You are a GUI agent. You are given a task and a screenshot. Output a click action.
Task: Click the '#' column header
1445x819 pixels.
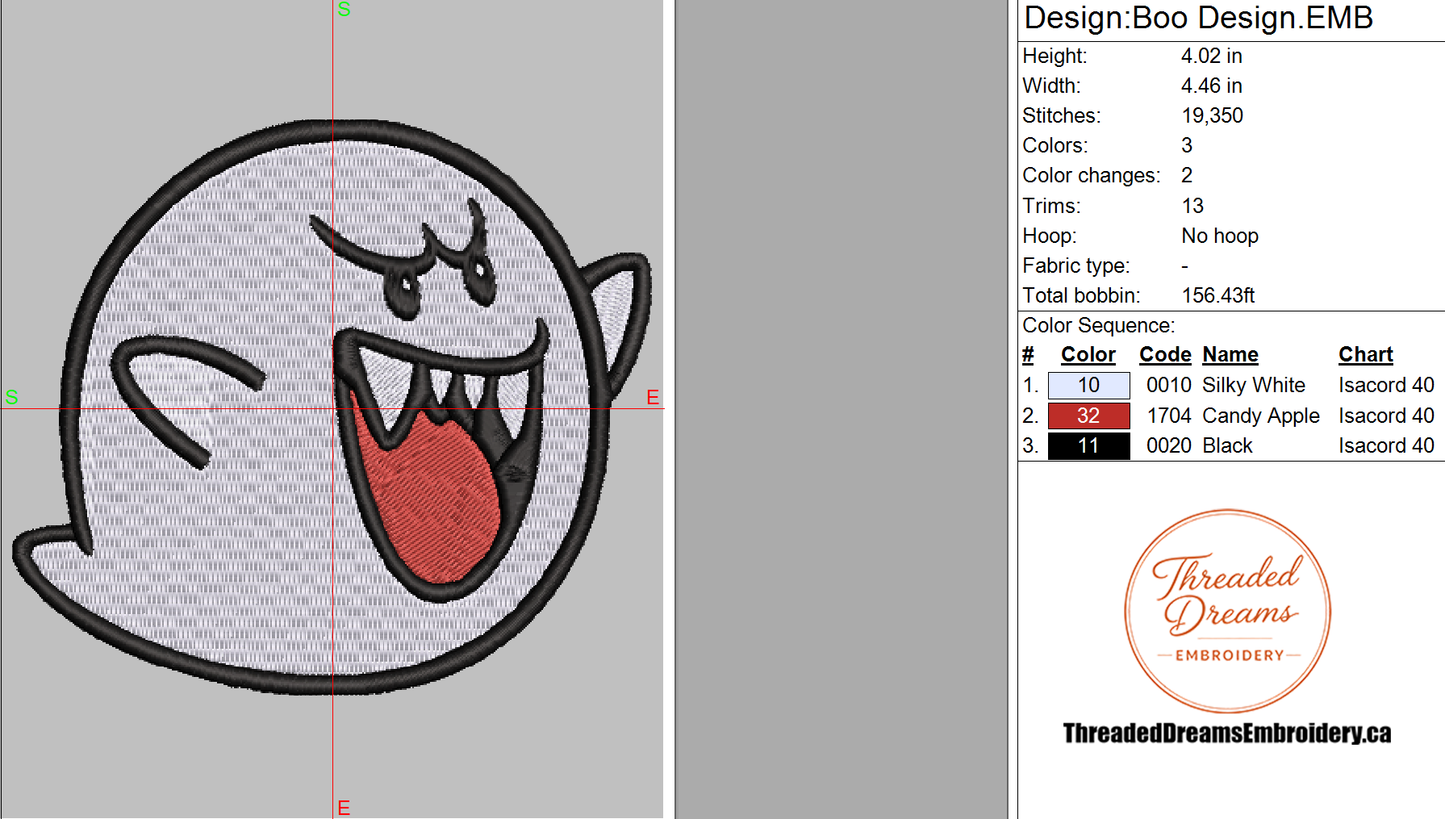[x=1028, y=355]
